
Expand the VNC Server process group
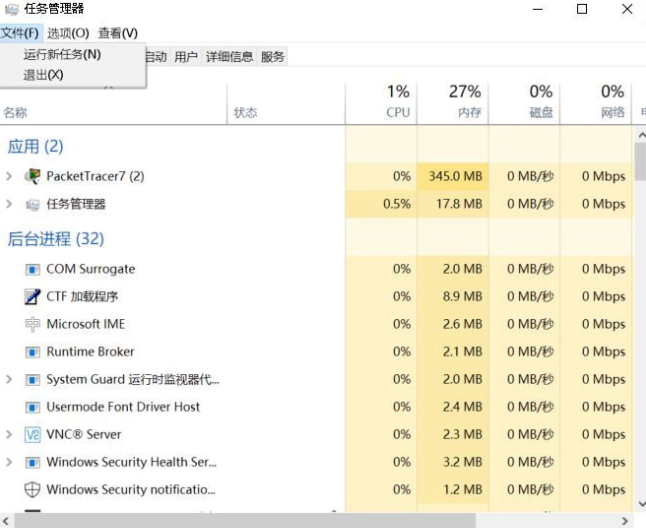point(9,435)
